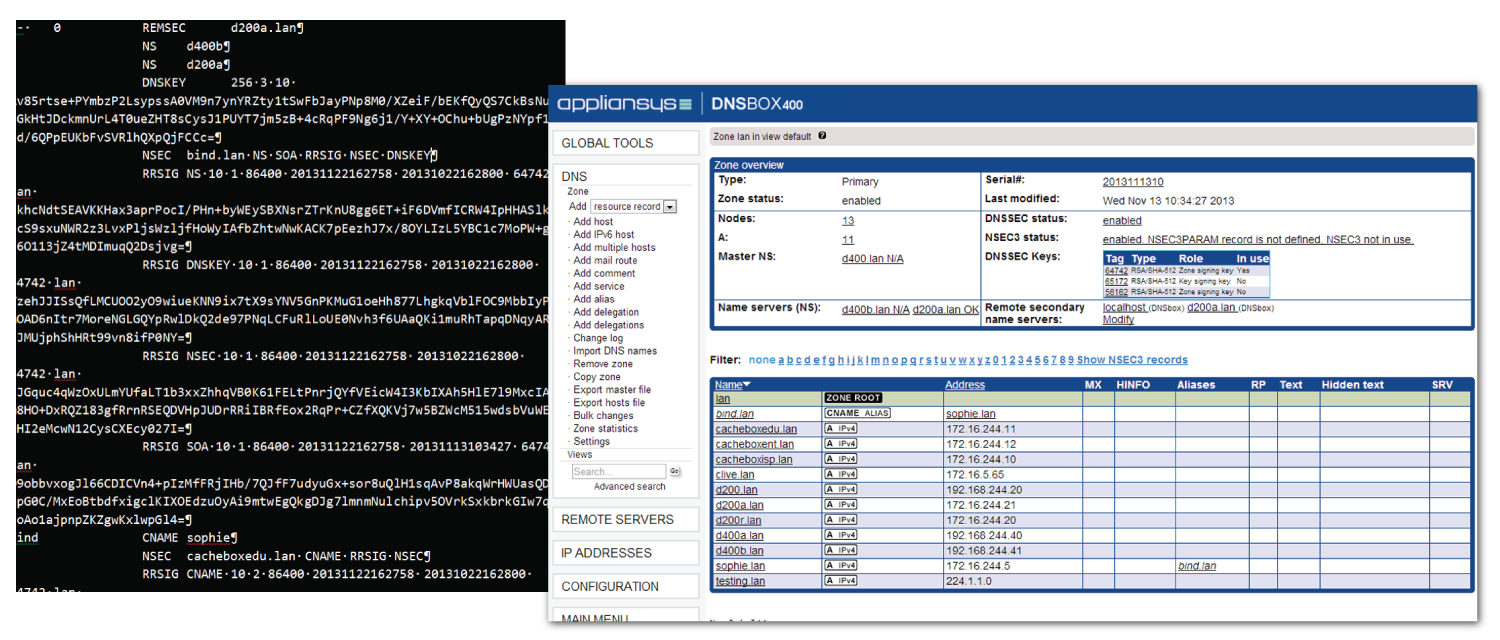Click localhost remote secondary server link
Image resolution: width=1500 pixels, height=640 pixels.
coord(1125,308)
